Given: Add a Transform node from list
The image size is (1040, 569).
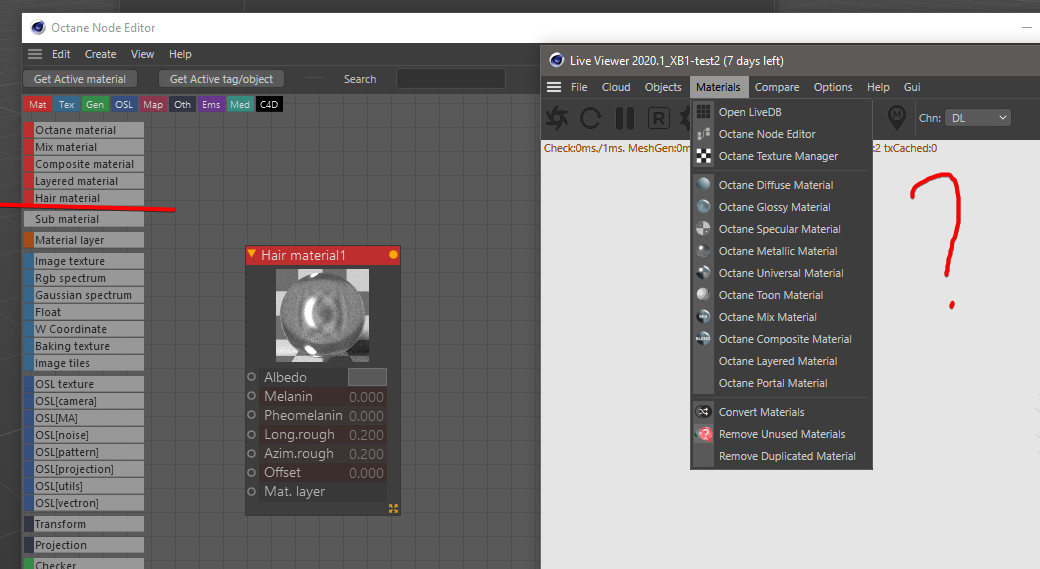Looking at the screenshot, I should click(x=84, y=524).
